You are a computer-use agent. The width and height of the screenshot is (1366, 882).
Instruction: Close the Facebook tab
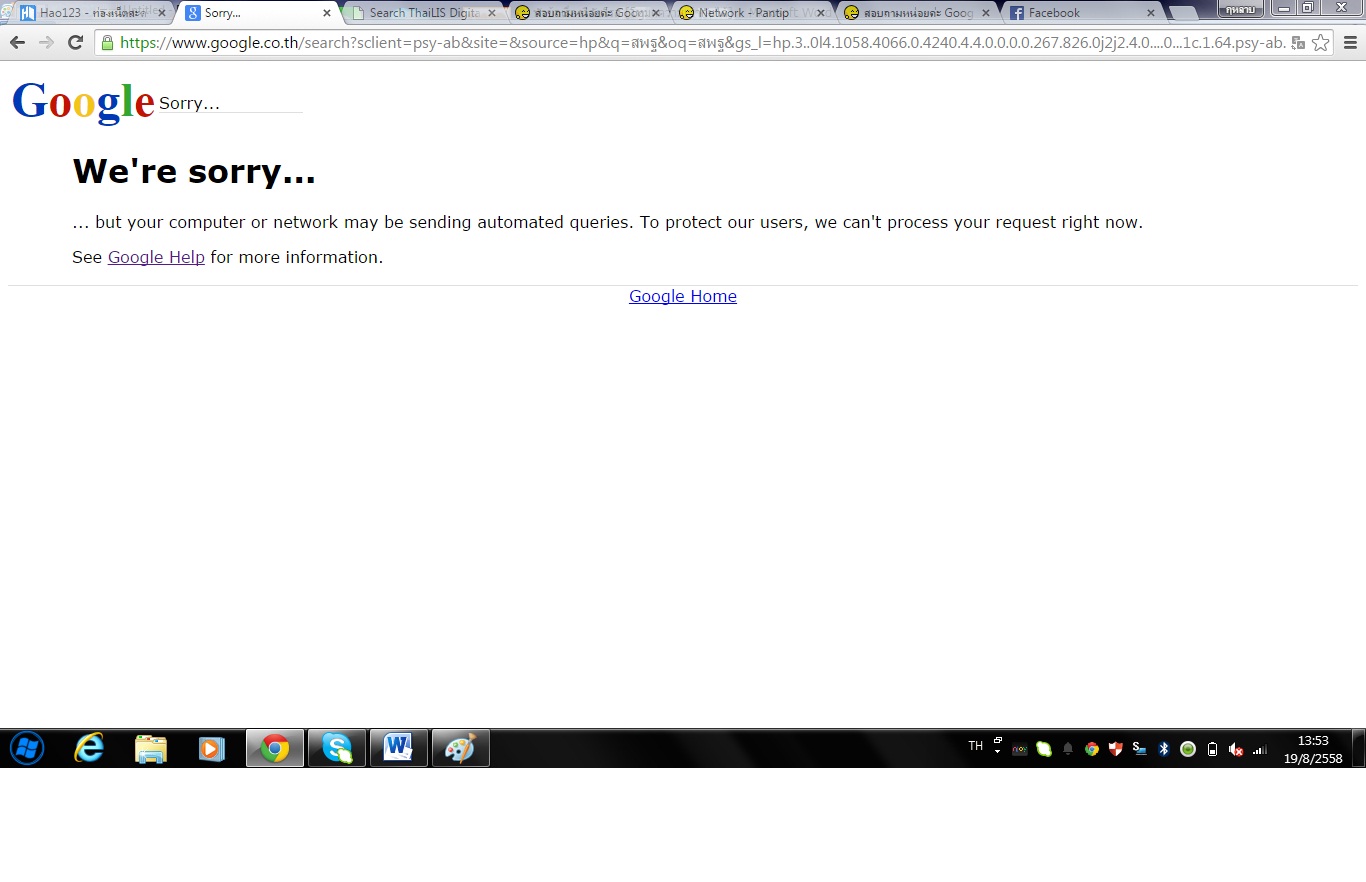click(1150, 13)
